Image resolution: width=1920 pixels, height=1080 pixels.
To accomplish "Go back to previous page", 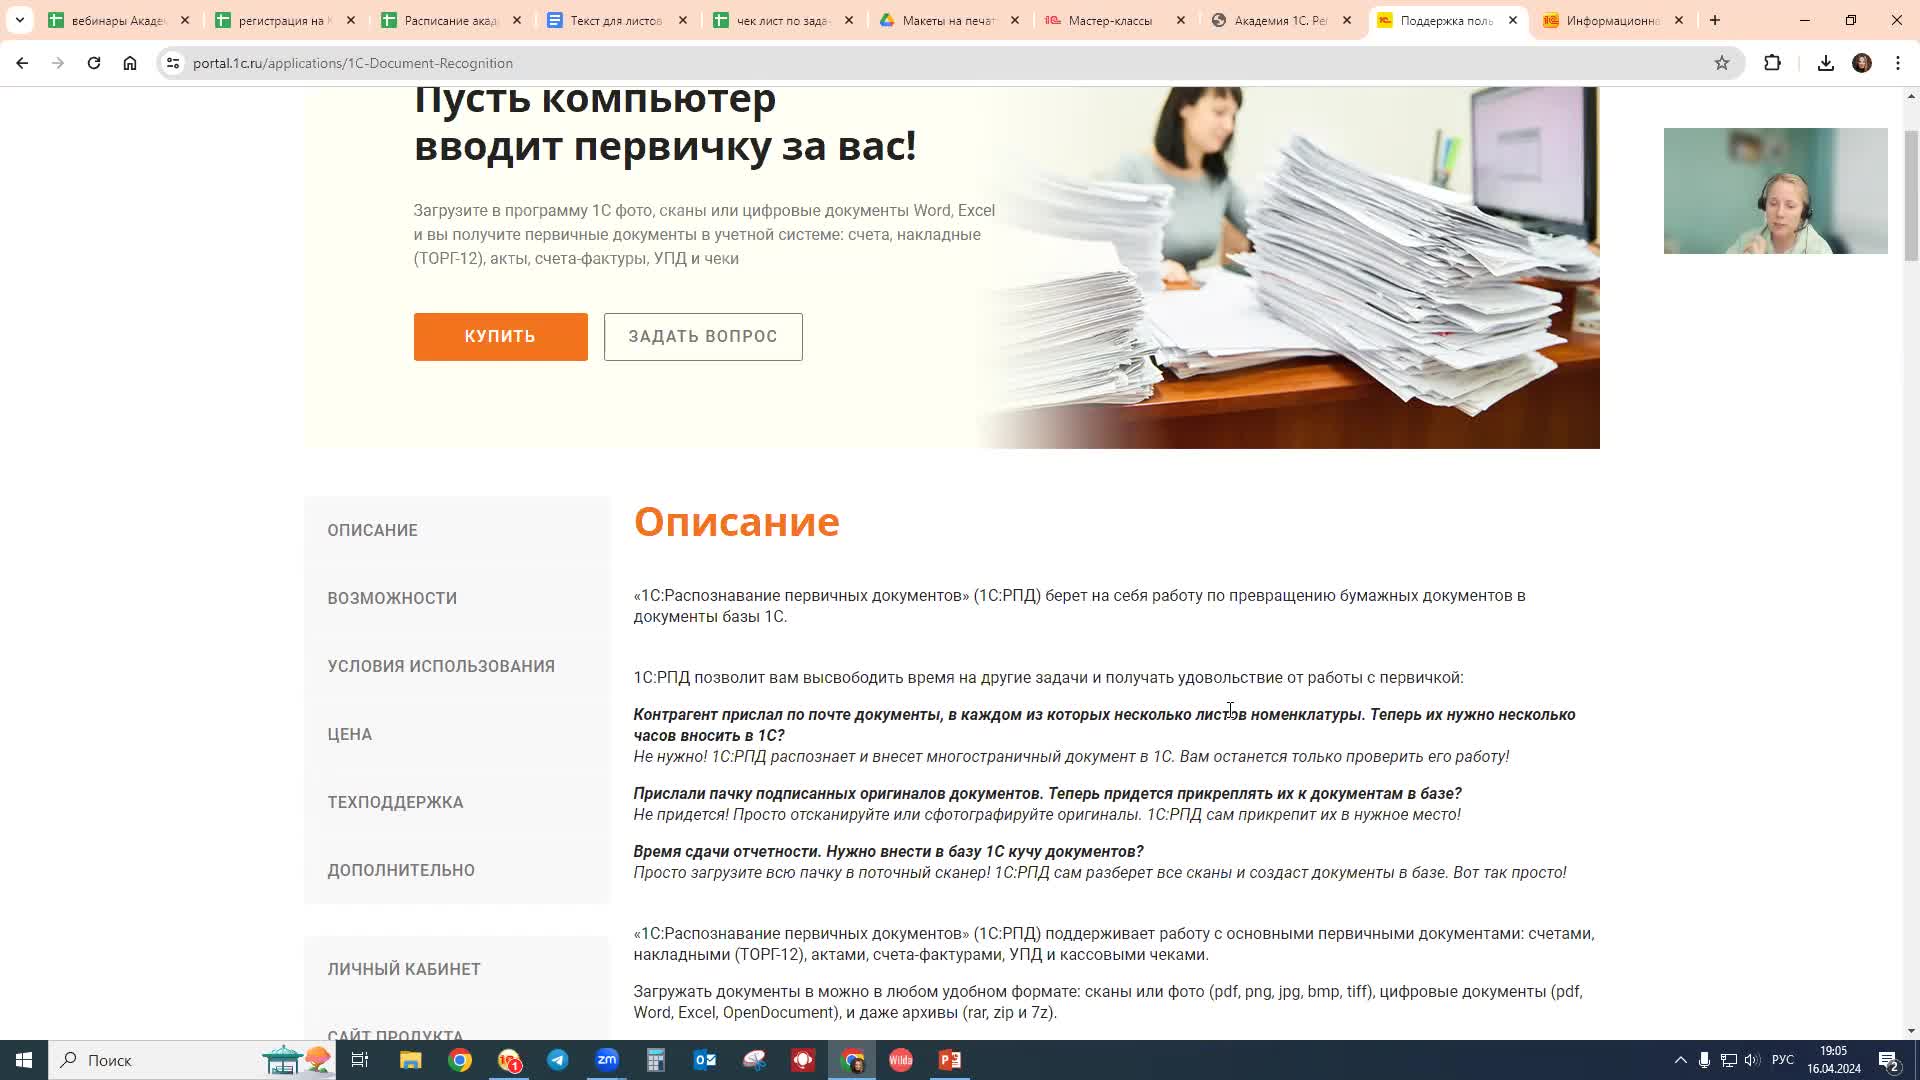I will [x=22, y=63].
